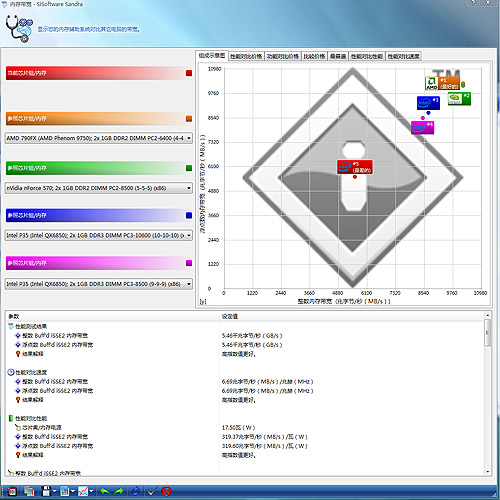Image resolution: width=500 pixels, height=500 pixels.
Task: Open the AMD 790FX reference dropdown
Action: [99, 138]
